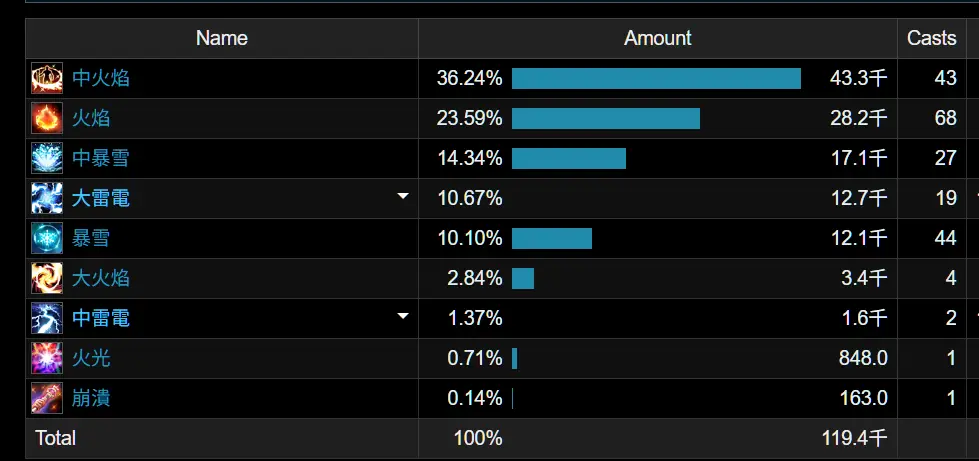
Task: Click the 大雷電 lightning spell icon
Action: click(47, 198)
